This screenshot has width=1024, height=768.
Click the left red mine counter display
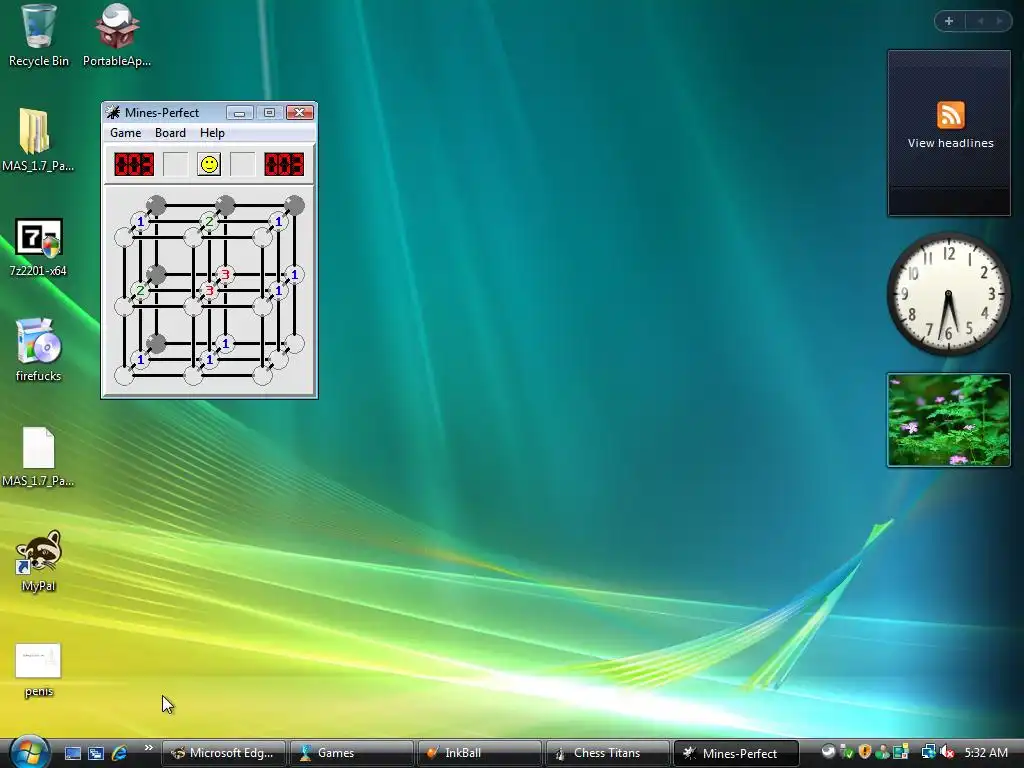(x=135, y=164)
